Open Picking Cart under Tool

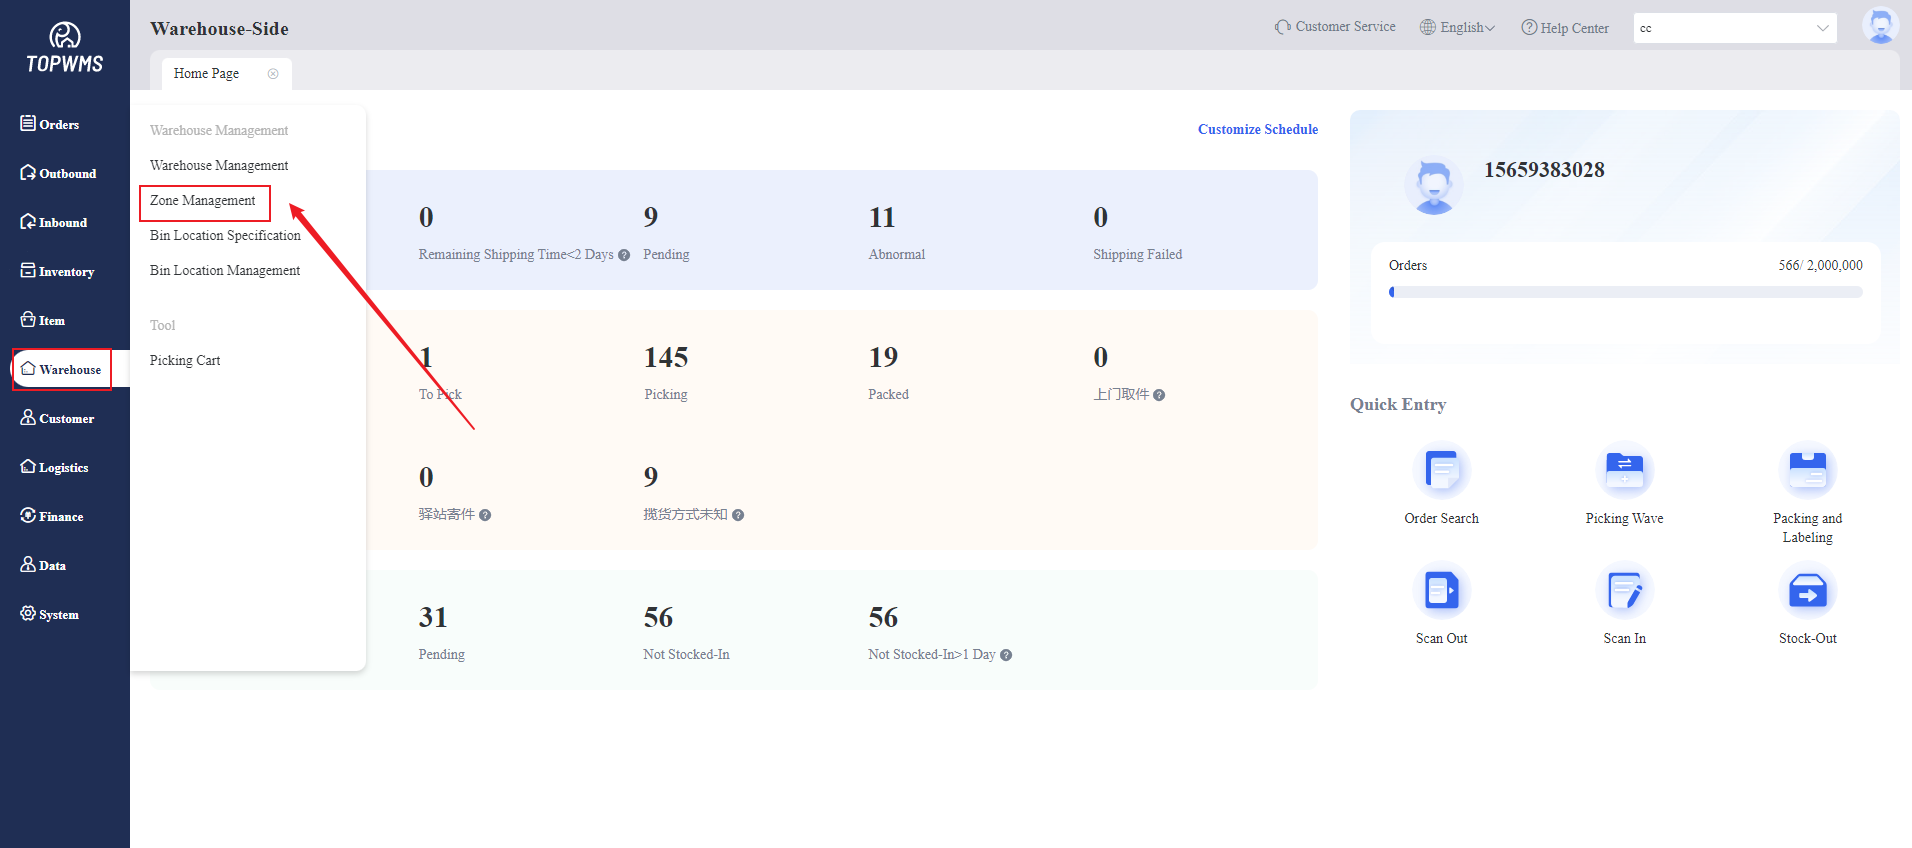185,361
